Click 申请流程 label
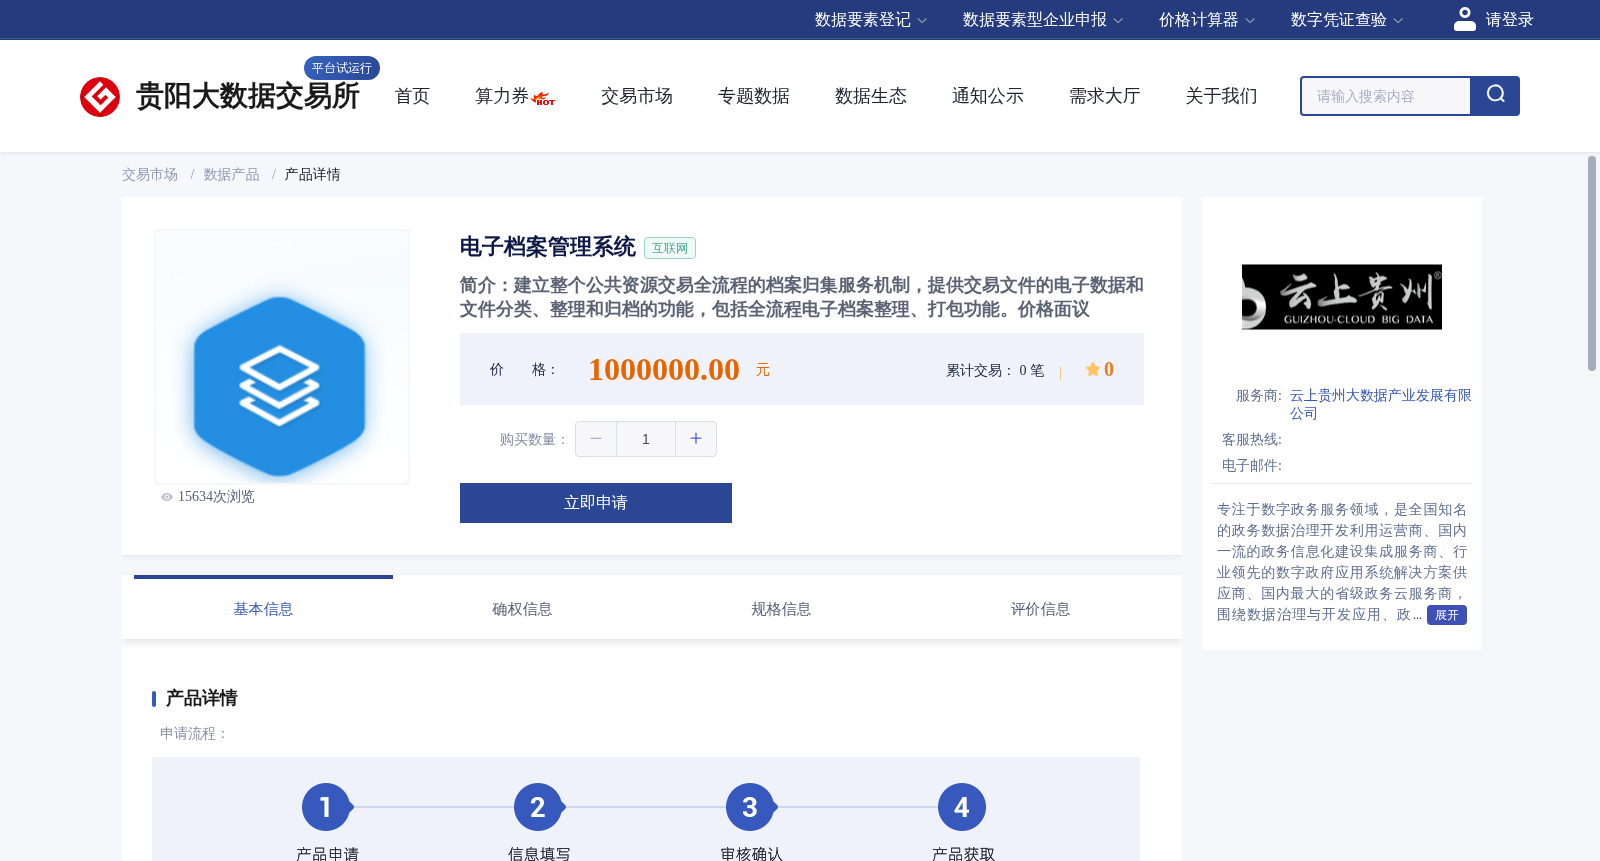The height and width of the screenshot is (861, 1600). [x=194, y=734]
